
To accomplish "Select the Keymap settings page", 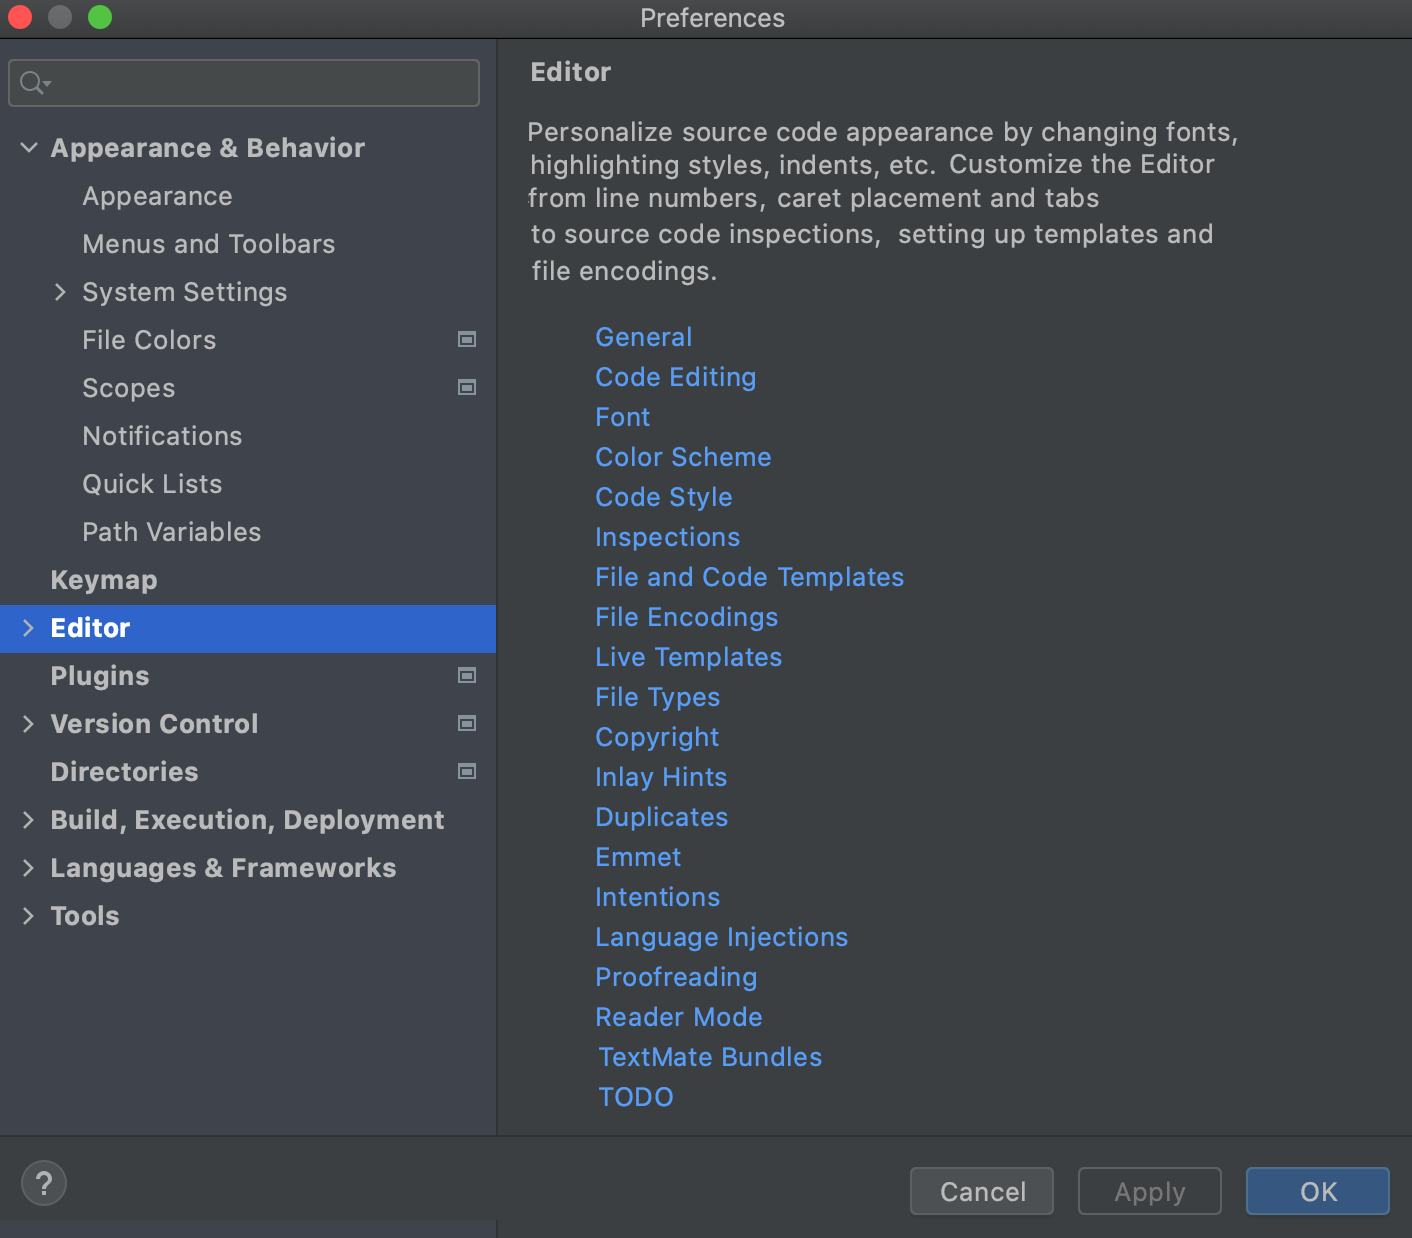I will (103, 580).
